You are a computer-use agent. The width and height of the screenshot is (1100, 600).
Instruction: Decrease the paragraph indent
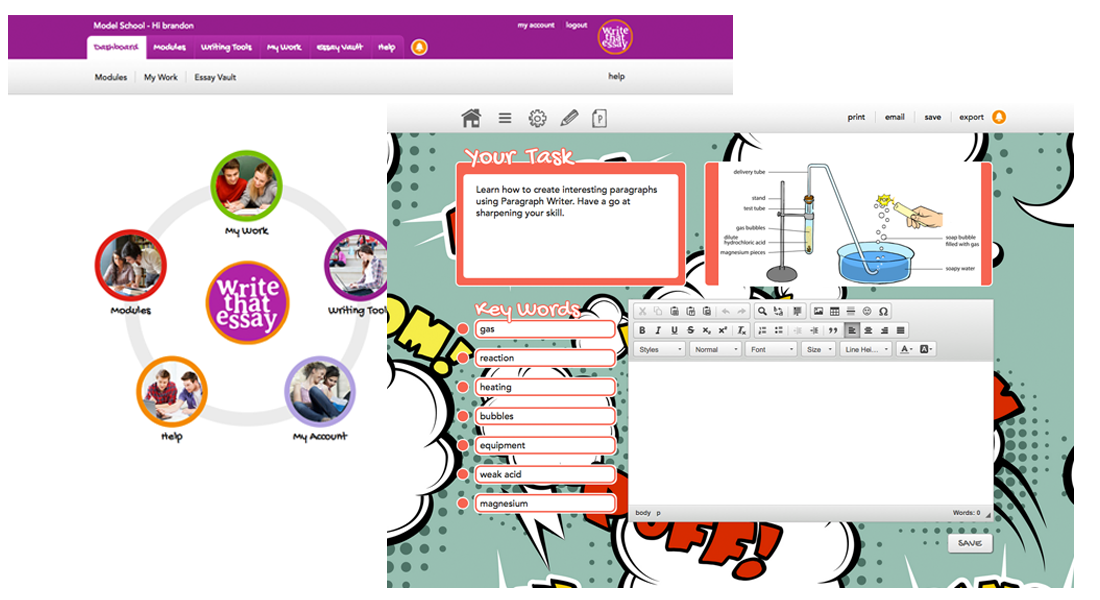(797, 331)
